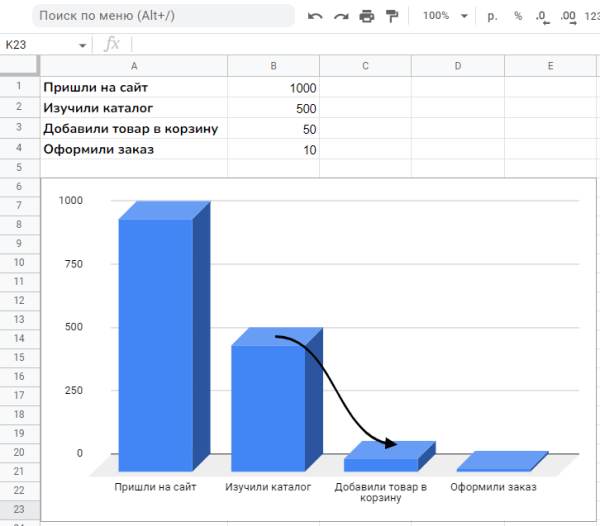This screenshot has width=600, height=526.
Task: Select column B header
Action: click(x=273, y=66)
